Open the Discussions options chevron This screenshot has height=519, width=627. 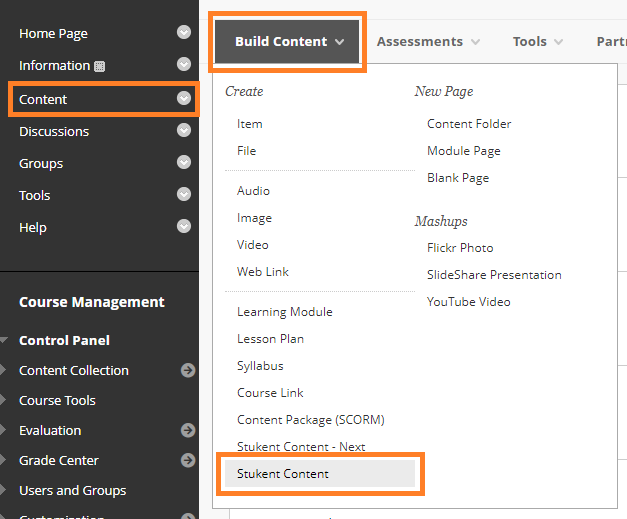184,130
